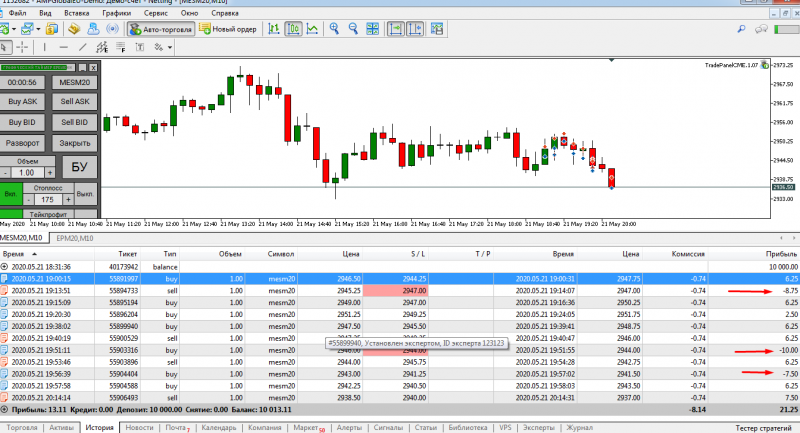Viewport: 800px width, 433px height.
Task: Switch to the Новости tab
Action: coord(139,428)
